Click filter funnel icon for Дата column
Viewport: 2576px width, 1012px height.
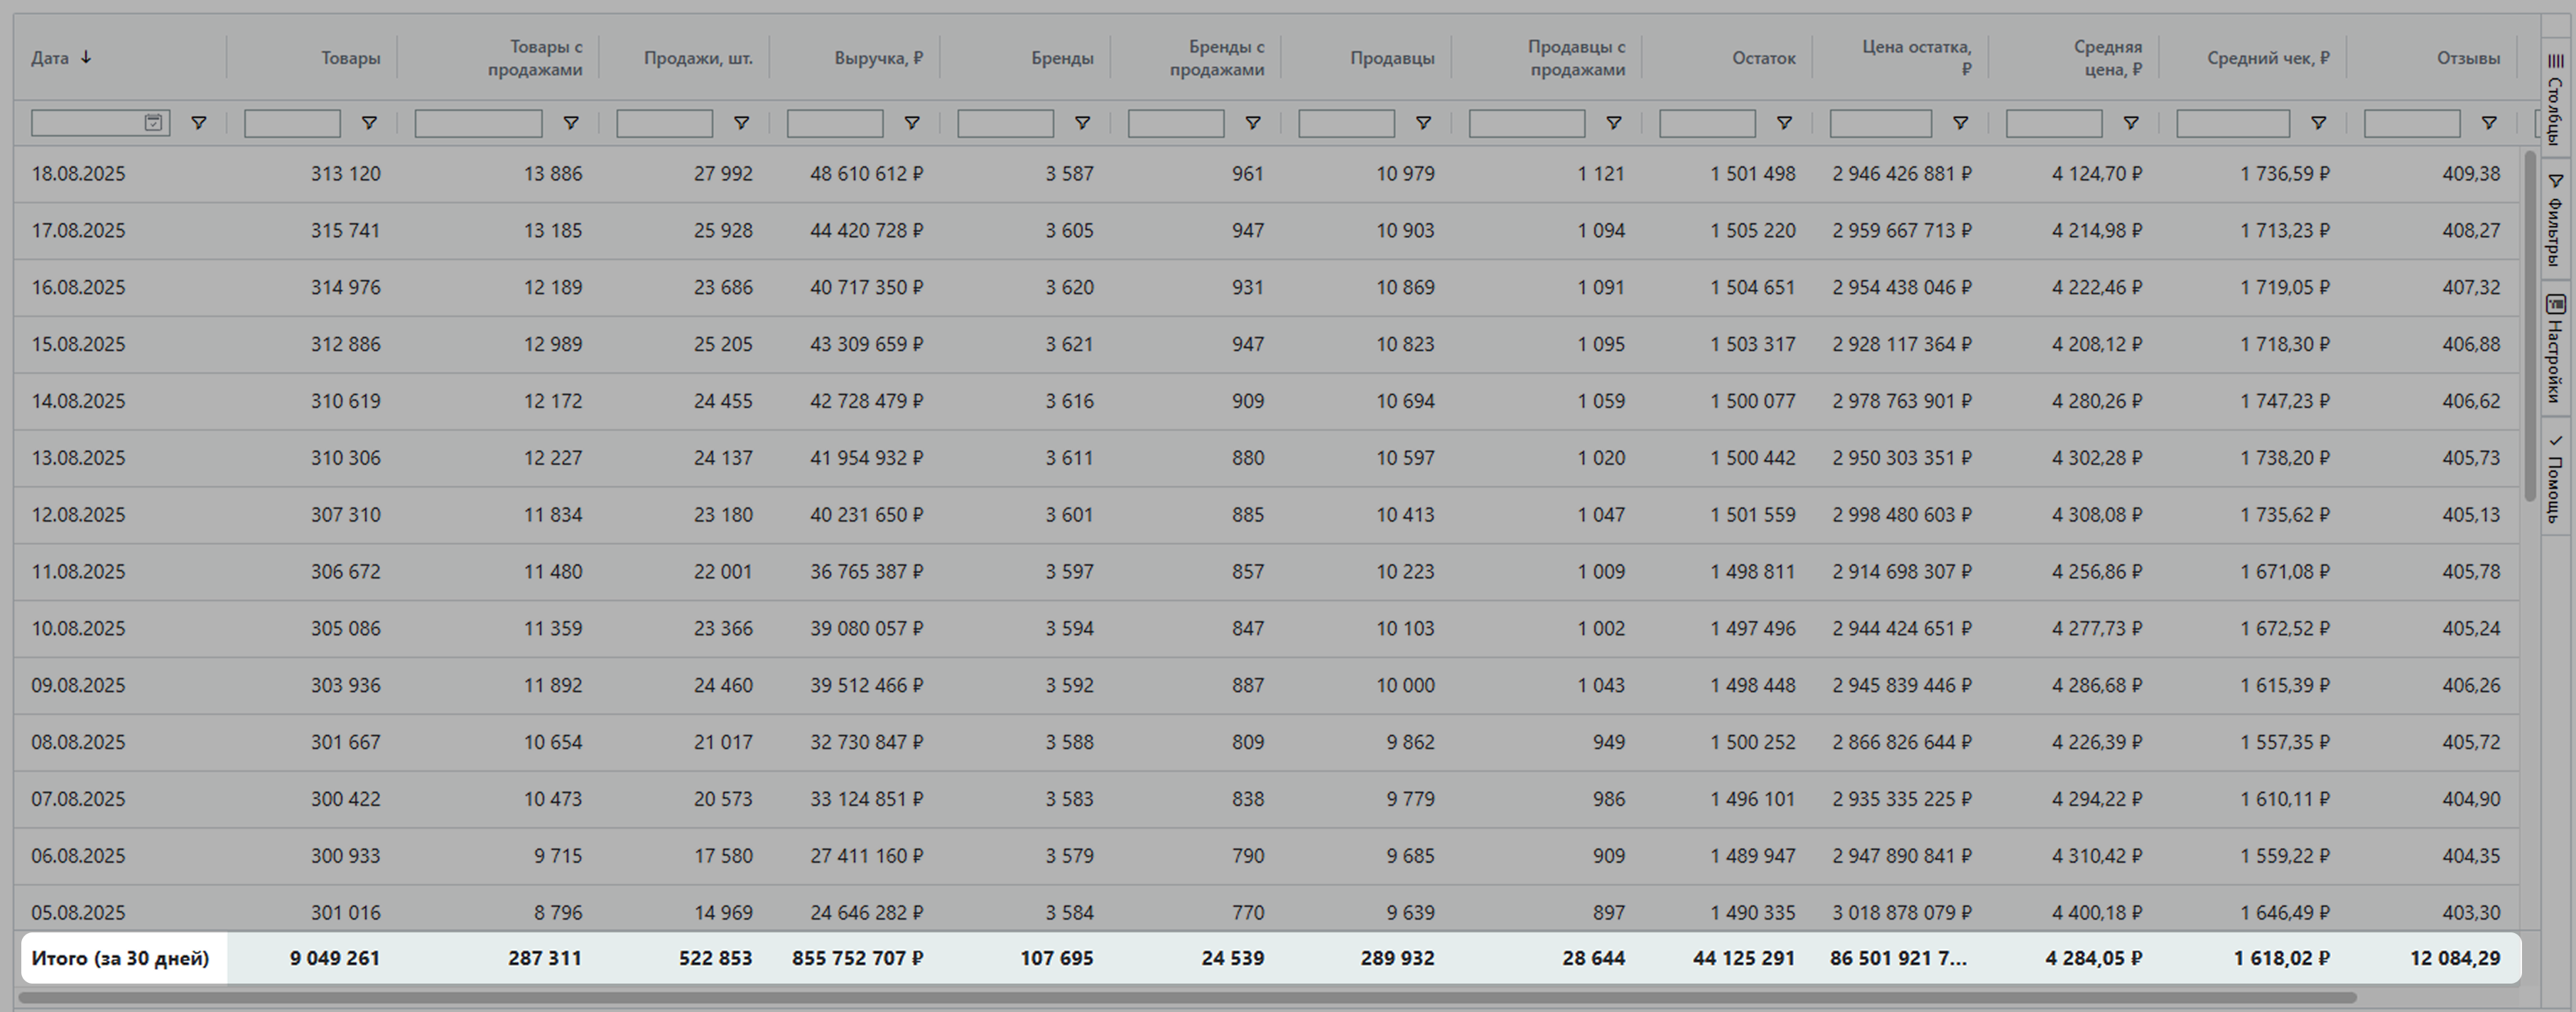tap(198, 123)
